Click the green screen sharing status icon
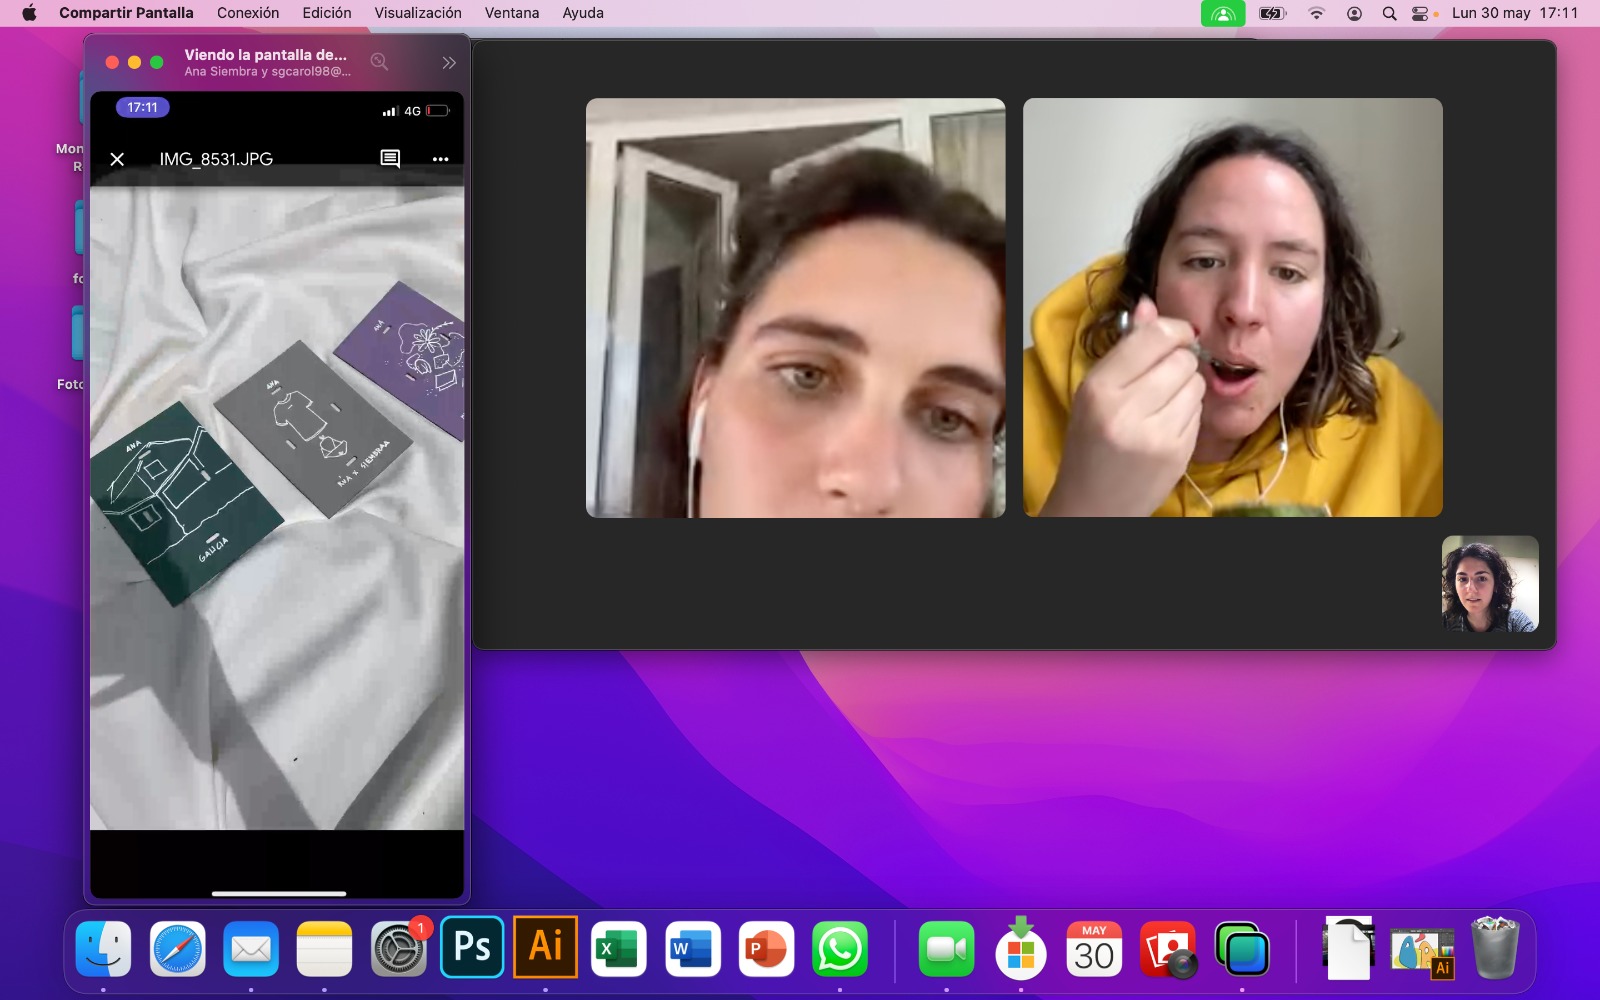Viewport: 1600px width, 1000px height. click(1222, 13)
